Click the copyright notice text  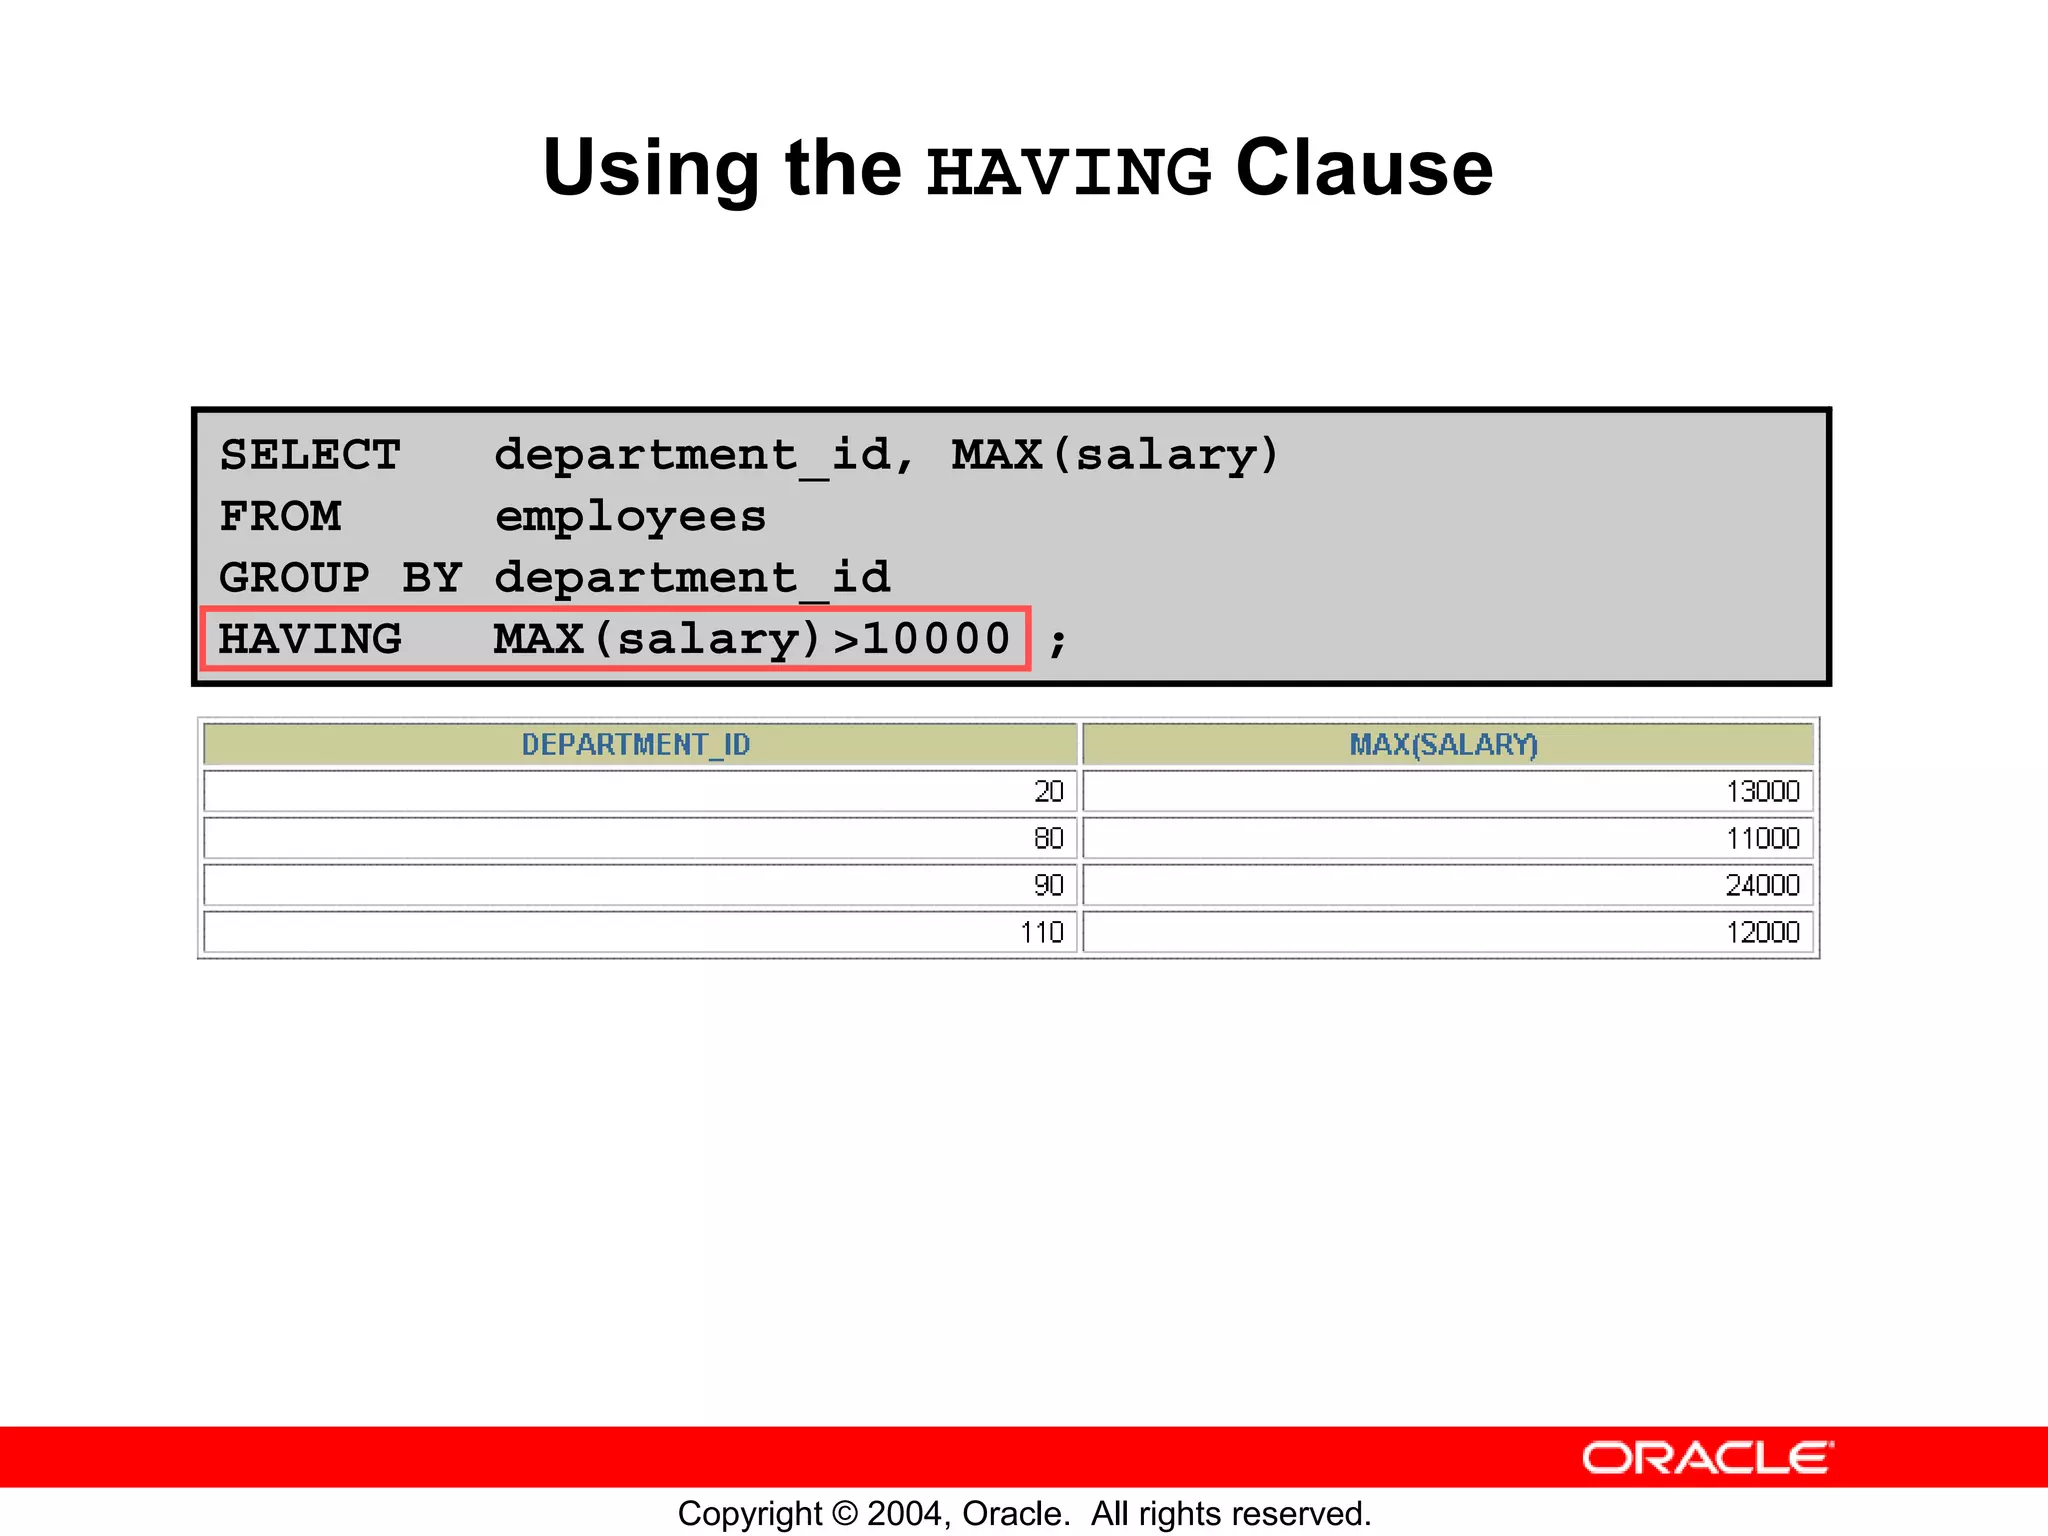[1024, 1513]
